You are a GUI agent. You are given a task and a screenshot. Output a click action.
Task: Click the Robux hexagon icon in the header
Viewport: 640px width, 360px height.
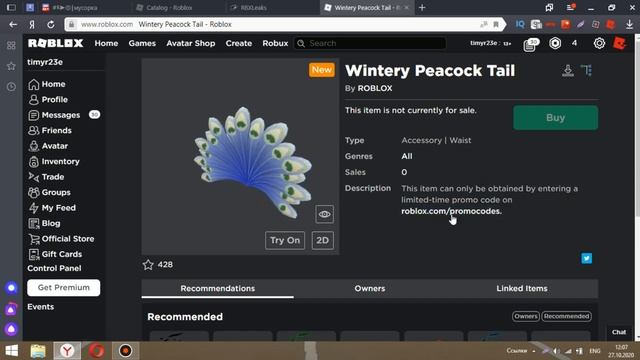555,43
